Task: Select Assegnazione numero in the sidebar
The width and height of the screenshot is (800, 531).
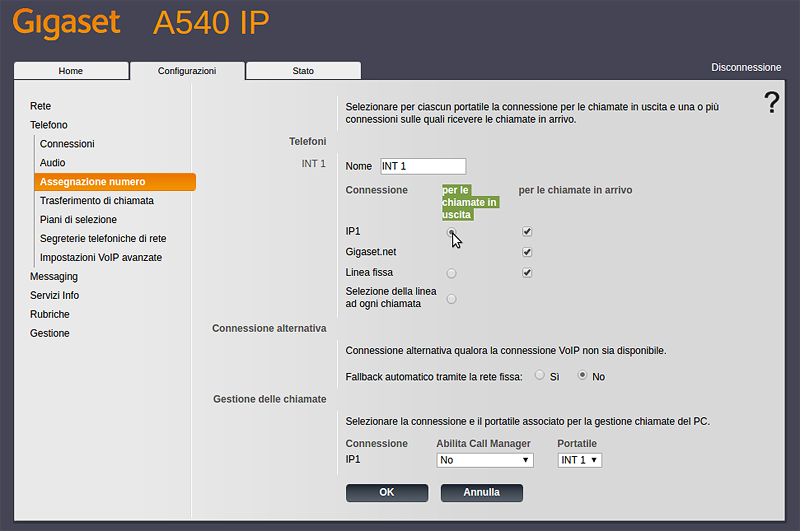Action: pyautogui.click(x=115, y=182)
